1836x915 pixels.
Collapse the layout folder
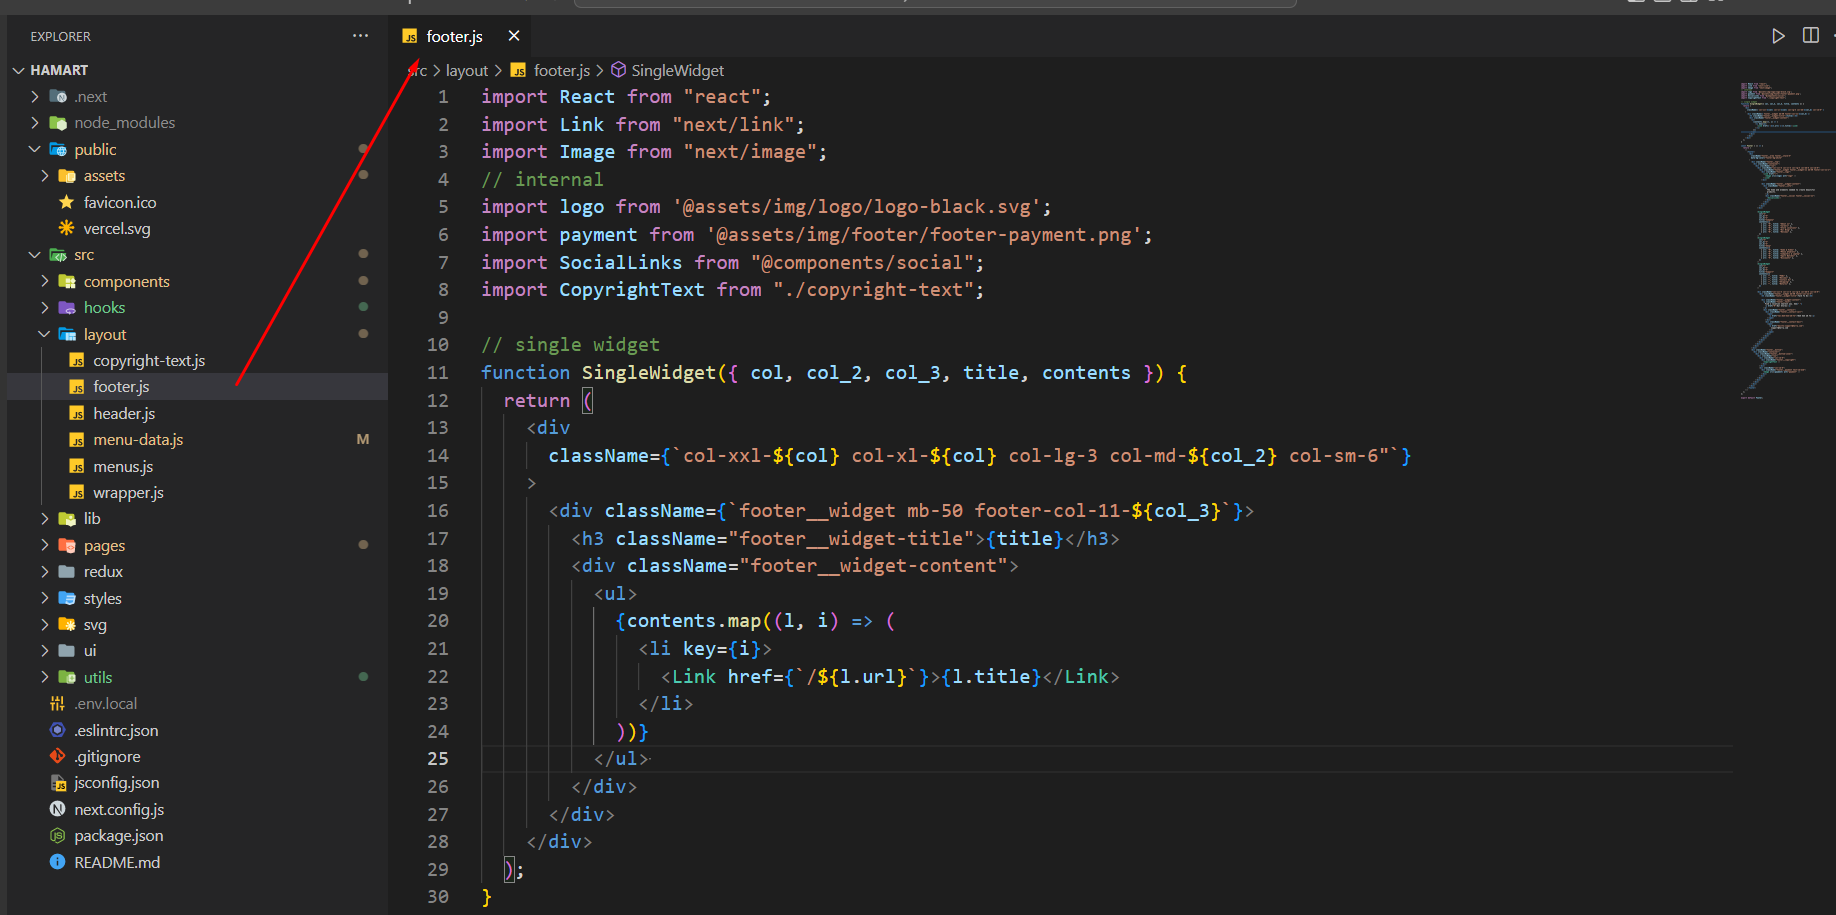point(45,335)
